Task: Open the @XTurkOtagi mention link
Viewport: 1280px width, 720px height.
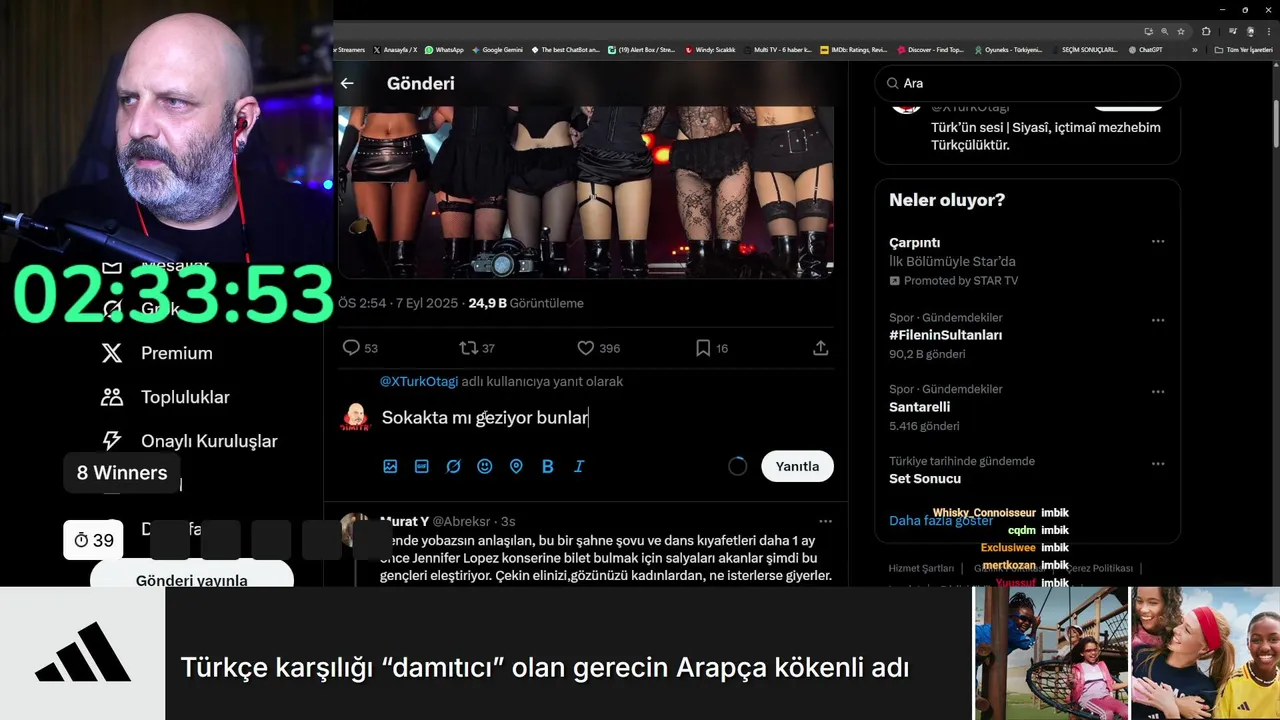Action: tap(419, 381)
